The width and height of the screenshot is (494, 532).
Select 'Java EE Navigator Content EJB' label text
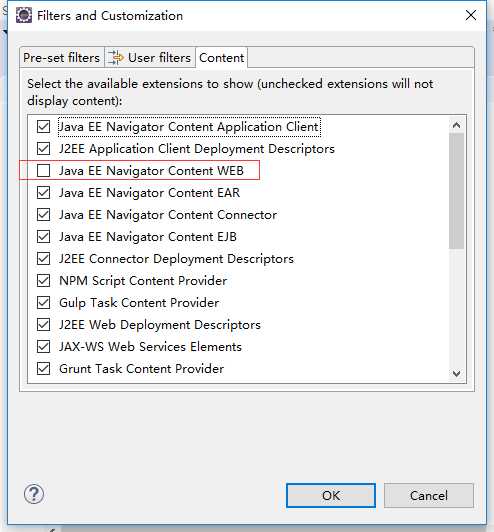pos(148,237)
